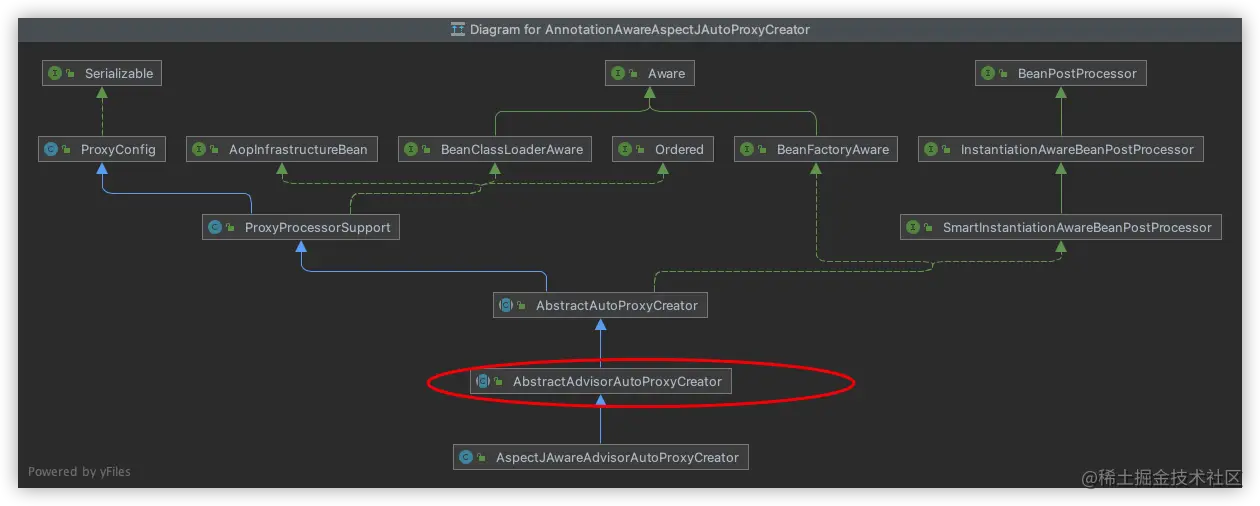
Task: Click the green lock icon on ProxyConfig
Action: [68, 150]
